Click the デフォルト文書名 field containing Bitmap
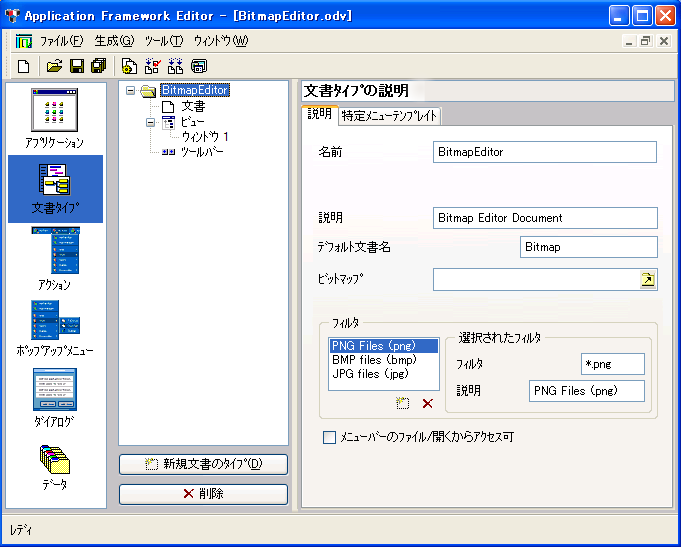681x547 pixels. tap(588, 247)
